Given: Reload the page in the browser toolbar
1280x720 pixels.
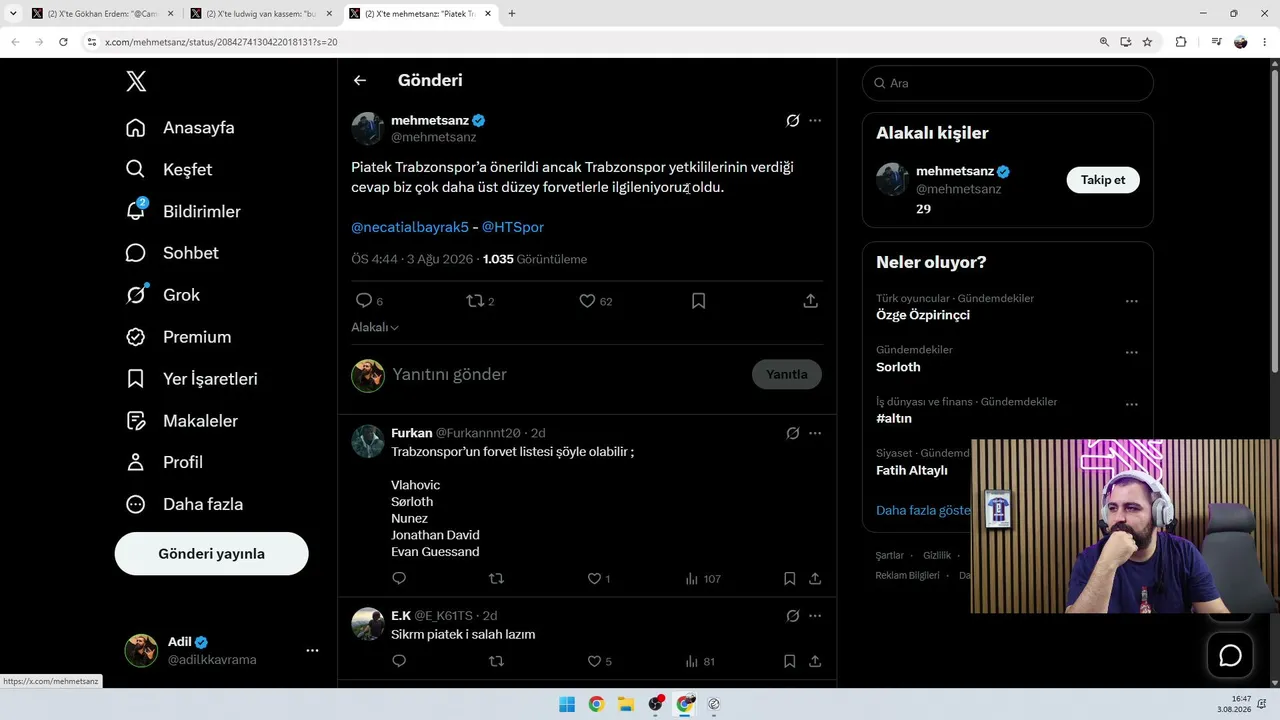Looking at the screenshot, I should click(x=63, y=42).
